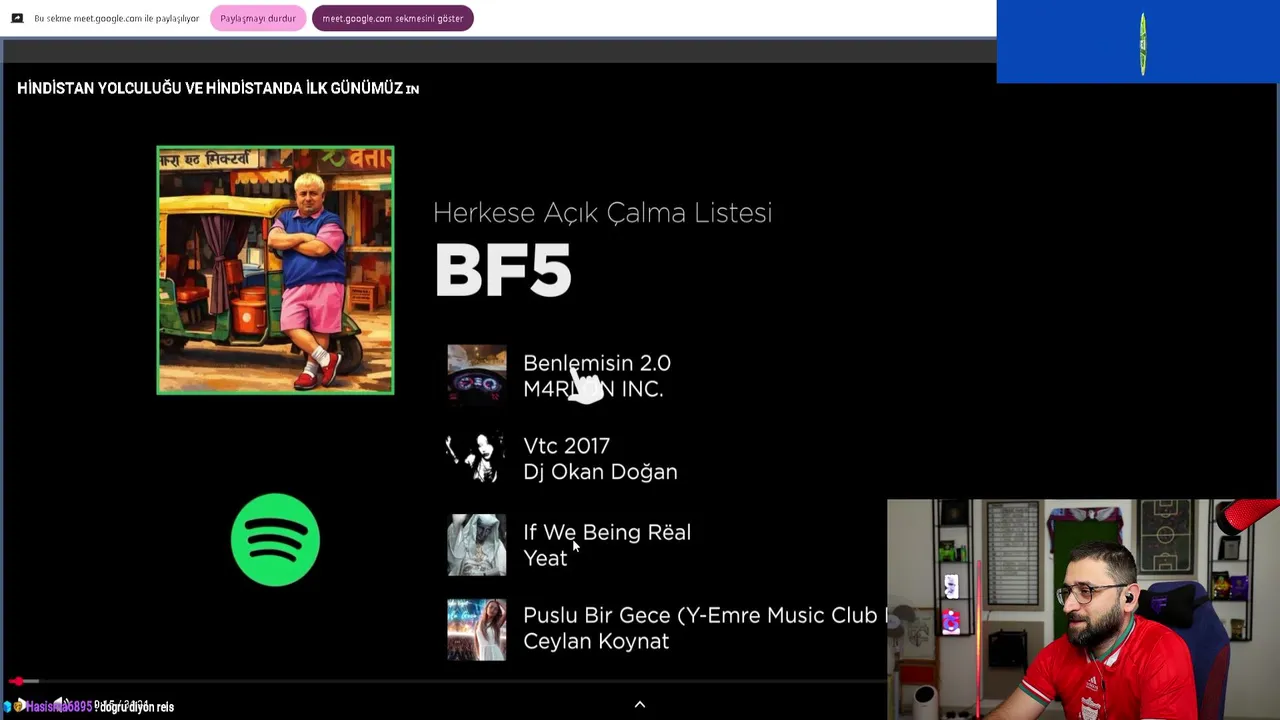The height and width of the screenshot is (720, 1280).
Task: Click the blue panel in the top-right corner
Action: click(x=1138, y=42)
